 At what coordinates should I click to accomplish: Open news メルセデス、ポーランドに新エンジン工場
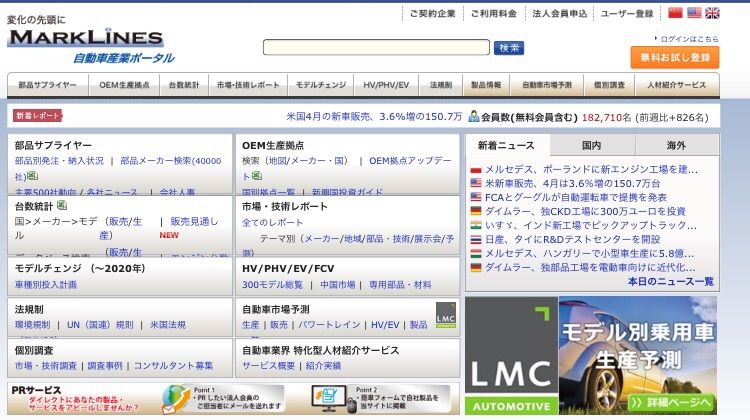(x=591, y=169)
